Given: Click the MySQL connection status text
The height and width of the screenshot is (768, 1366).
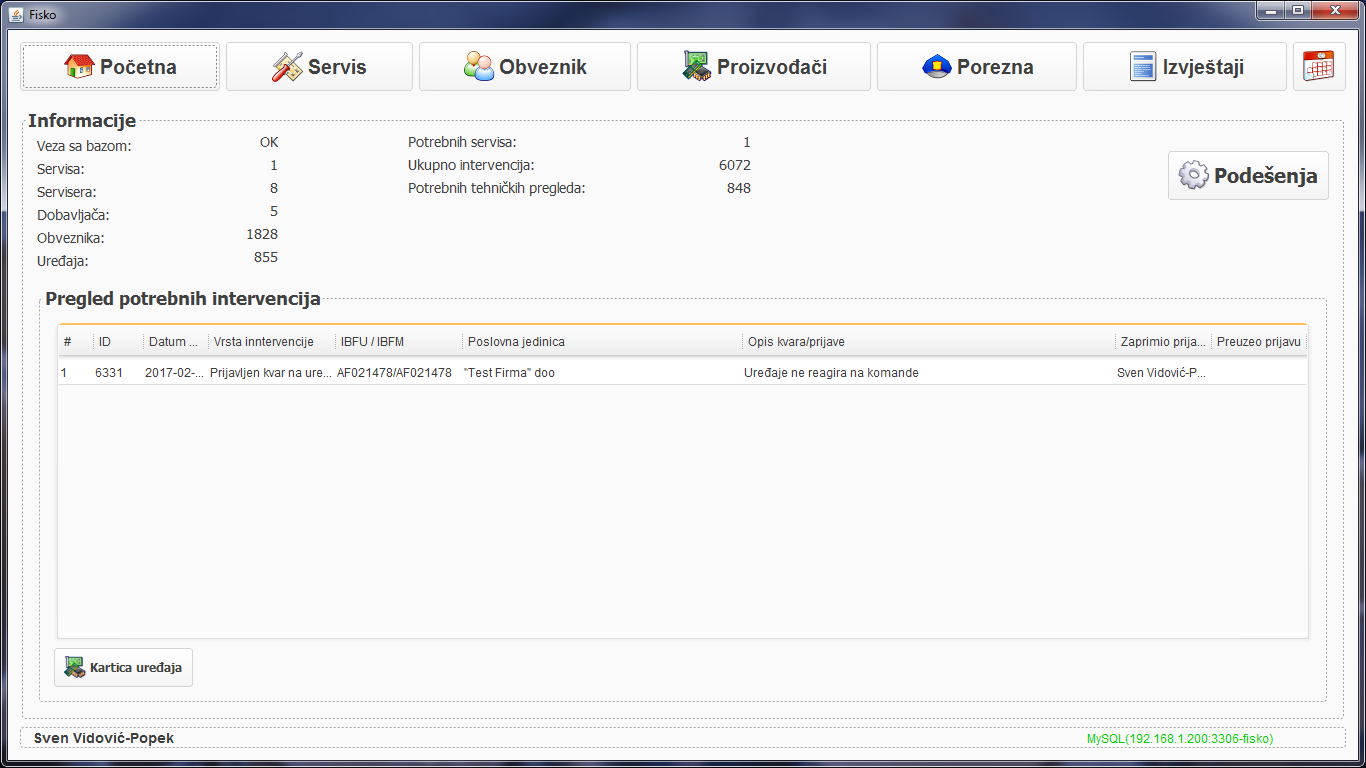Looking at the screenshot, I should [1180, 739].
